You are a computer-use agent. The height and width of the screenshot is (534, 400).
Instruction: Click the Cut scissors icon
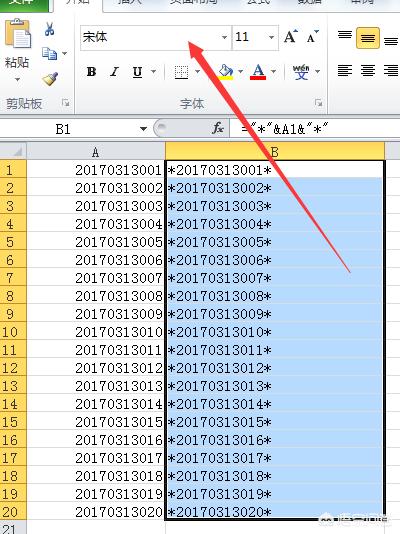point(49,29)
